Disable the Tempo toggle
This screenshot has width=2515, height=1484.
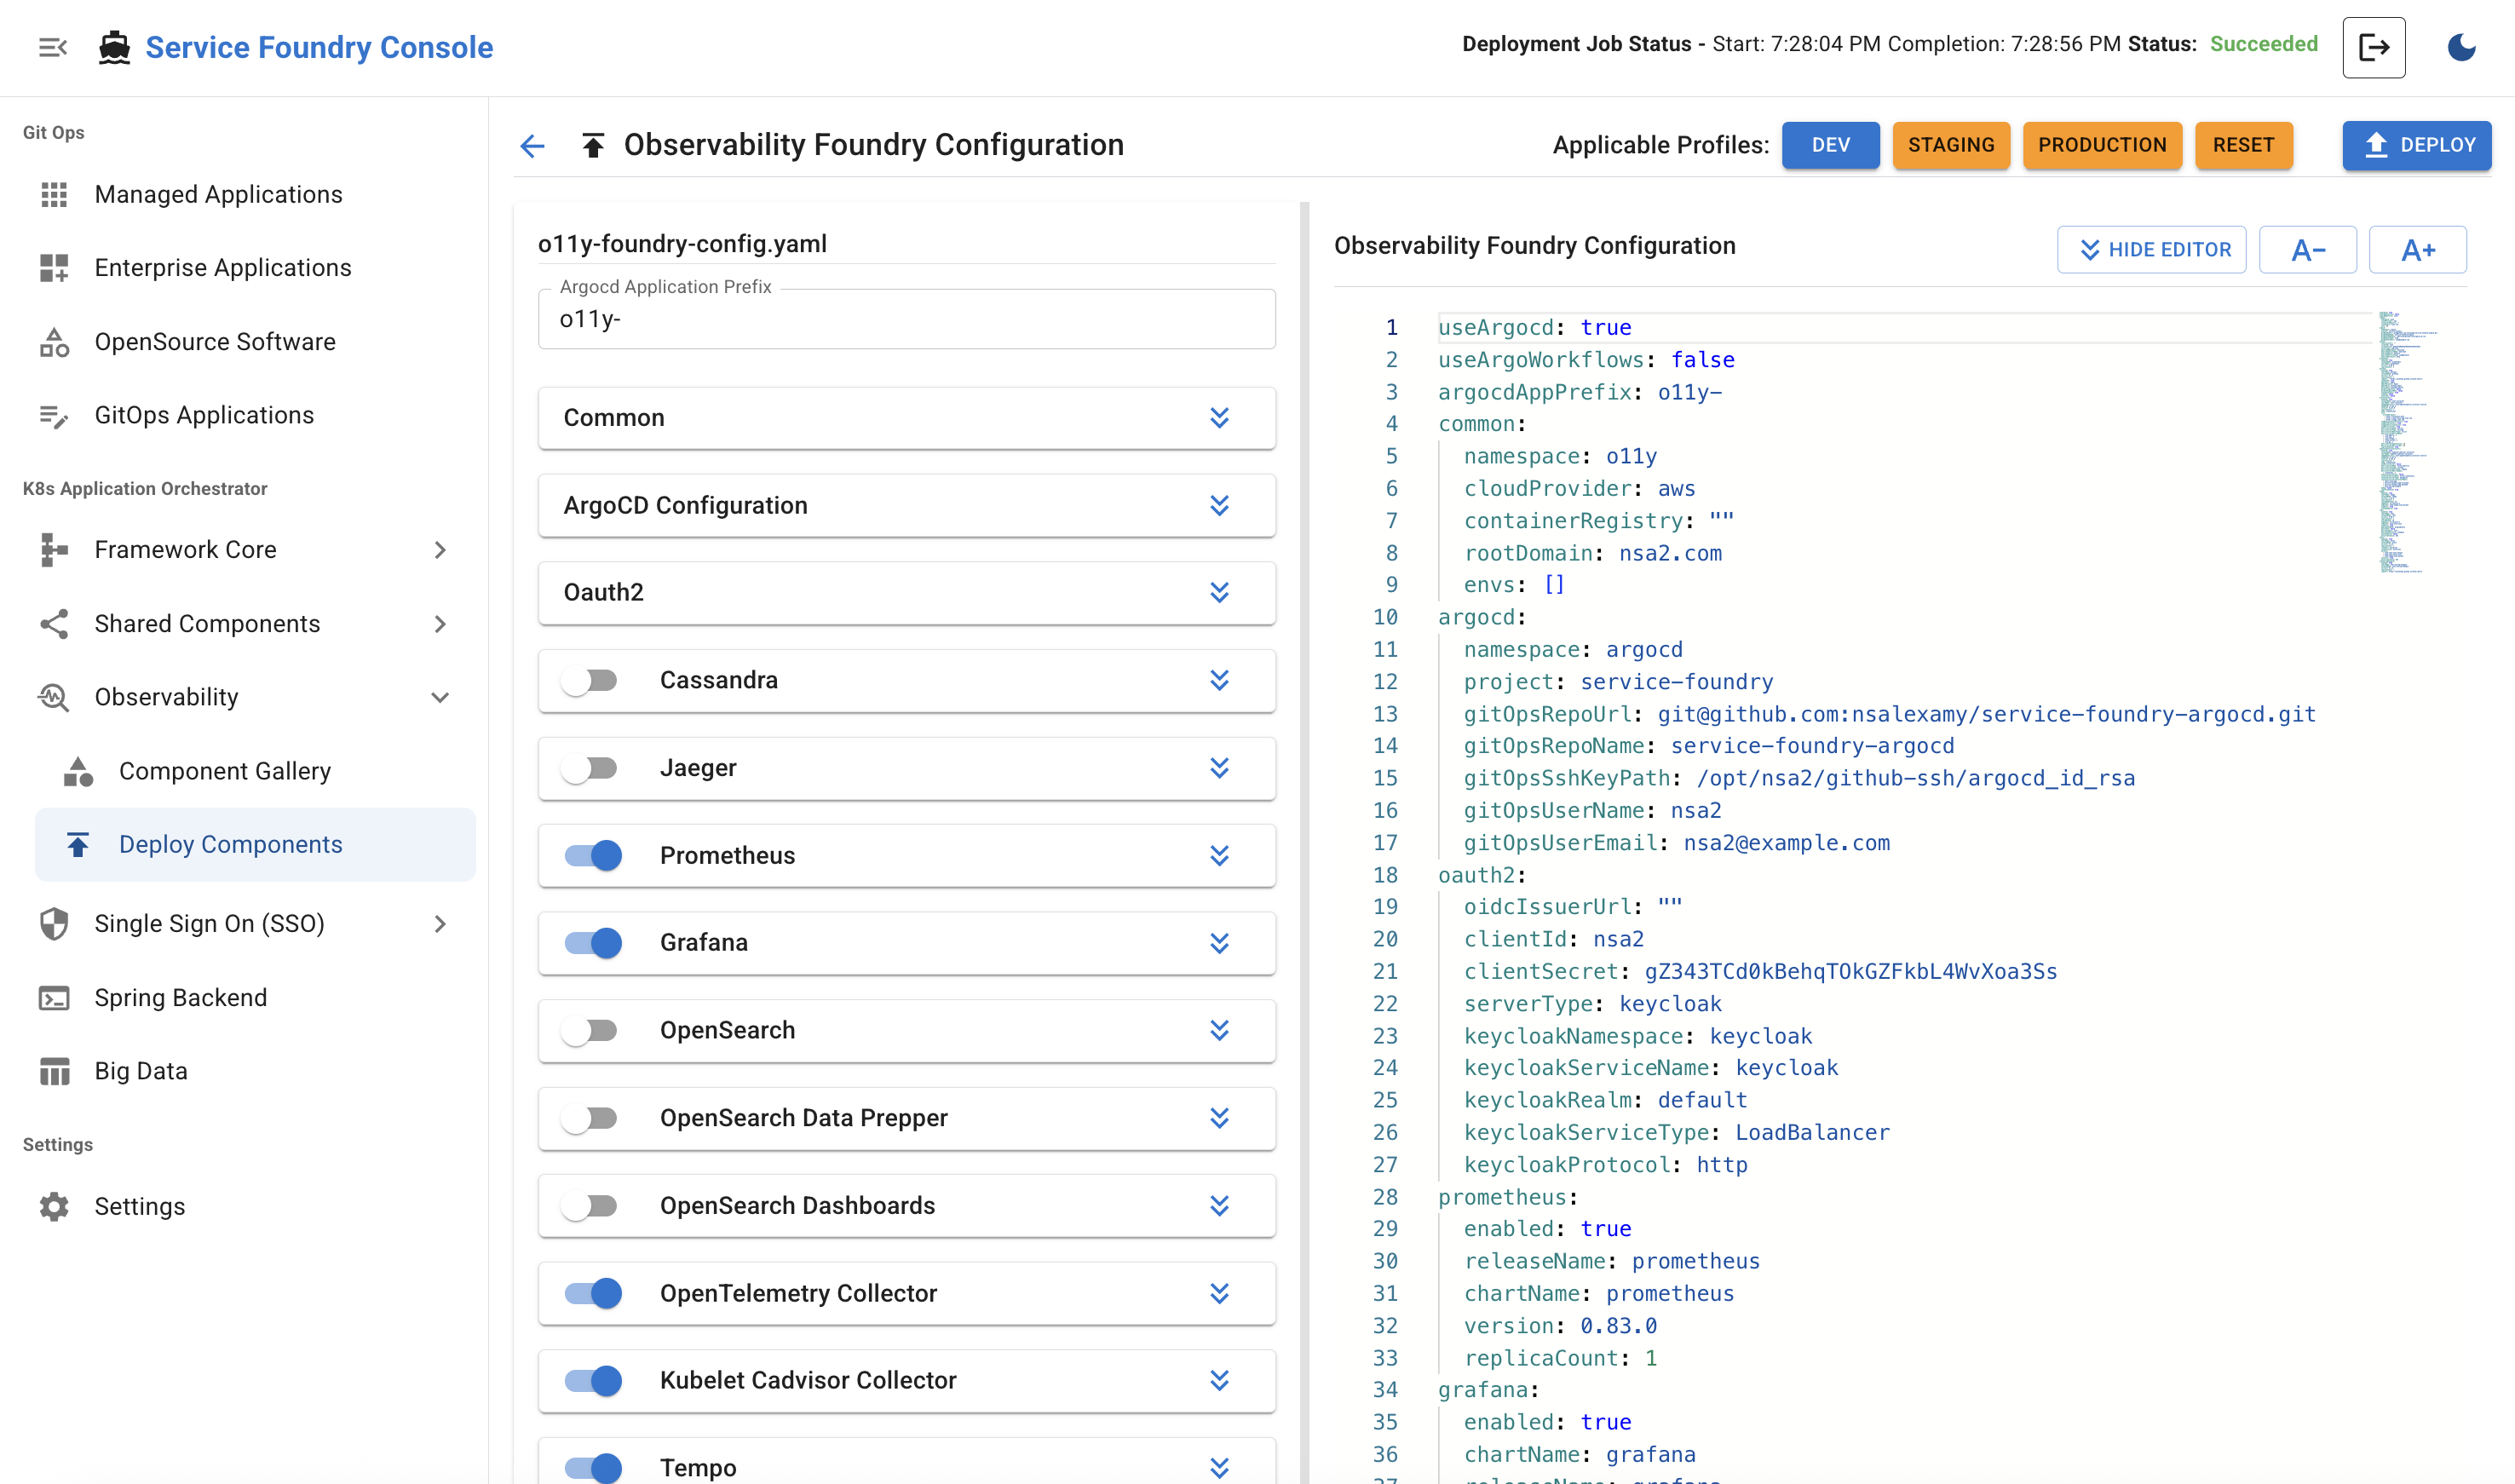593,1468
